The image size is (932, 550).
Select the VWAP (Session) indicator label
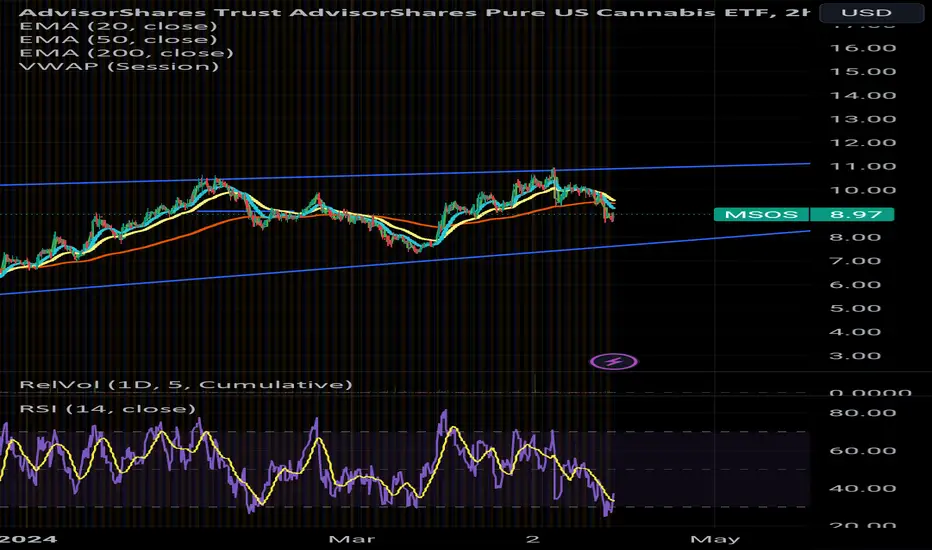(119, 66)
